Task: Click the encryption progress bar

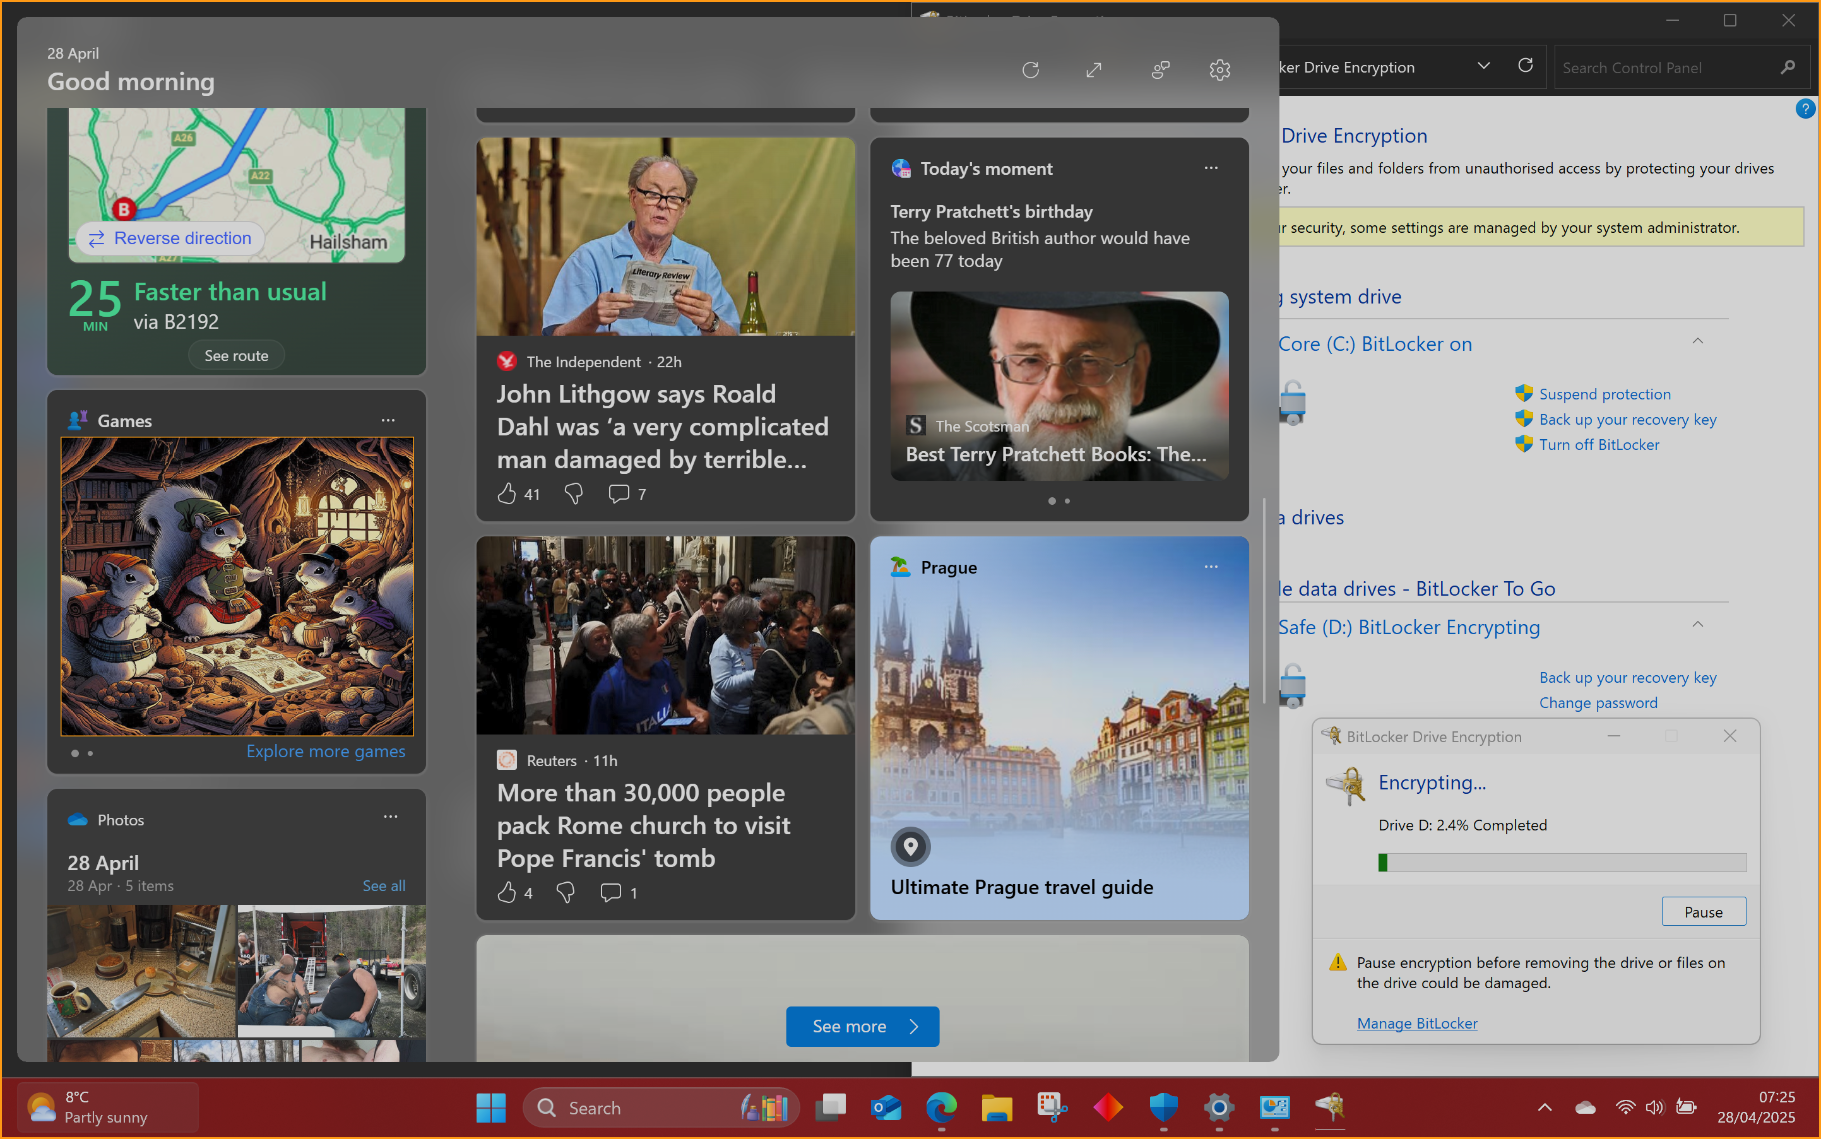Action: [1562, 862]
